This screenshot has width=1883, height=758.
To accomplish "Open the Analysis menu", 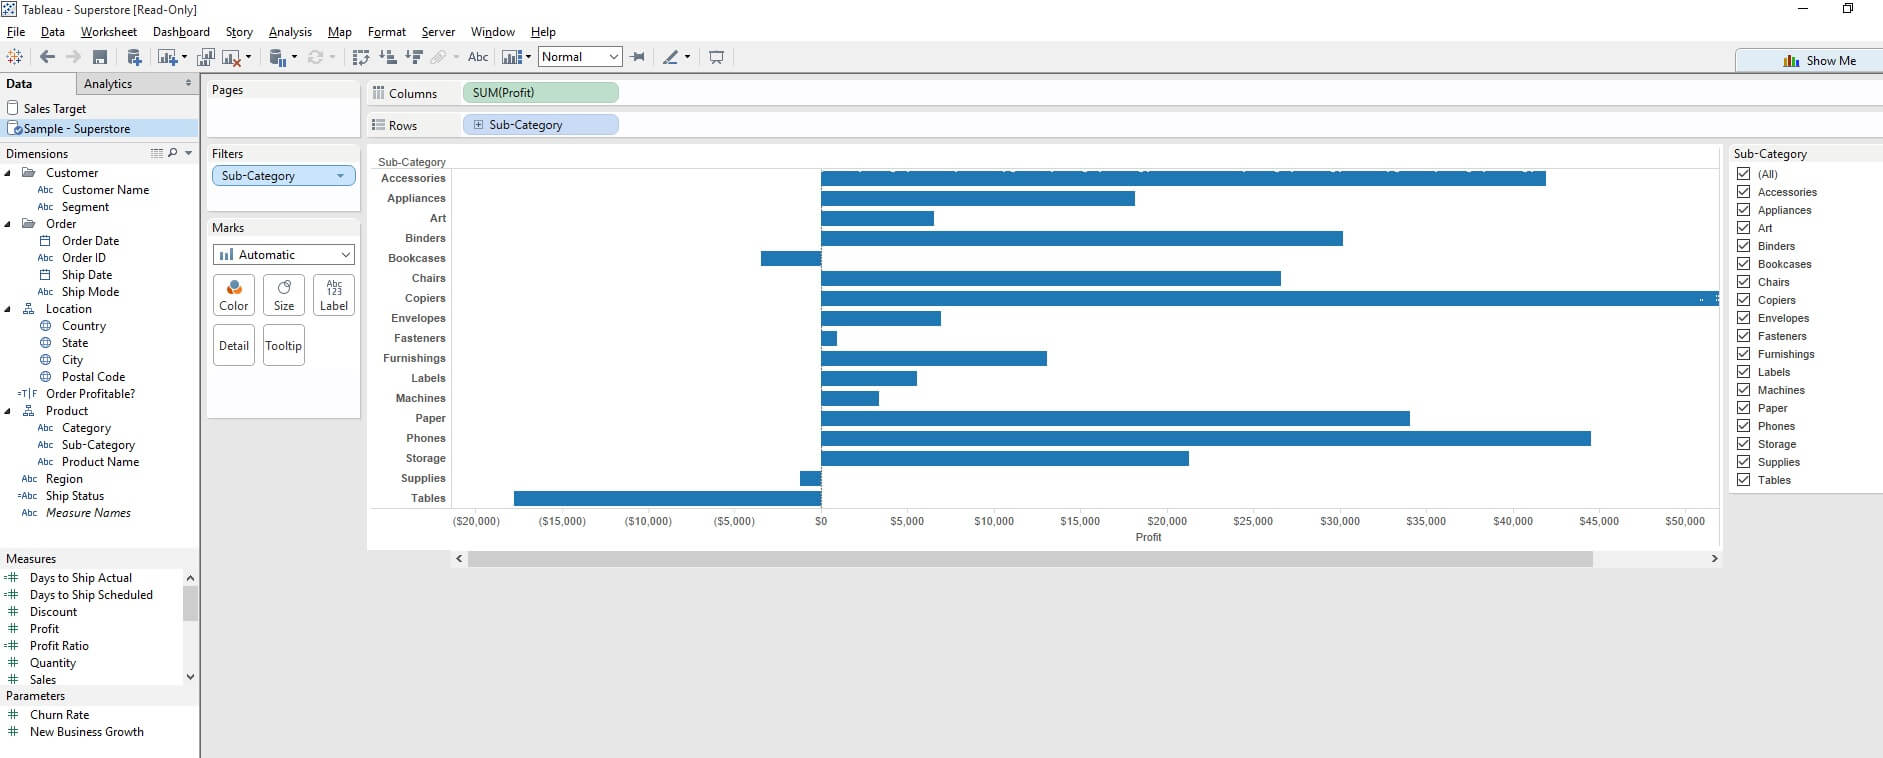I will (x=290, y=32).
